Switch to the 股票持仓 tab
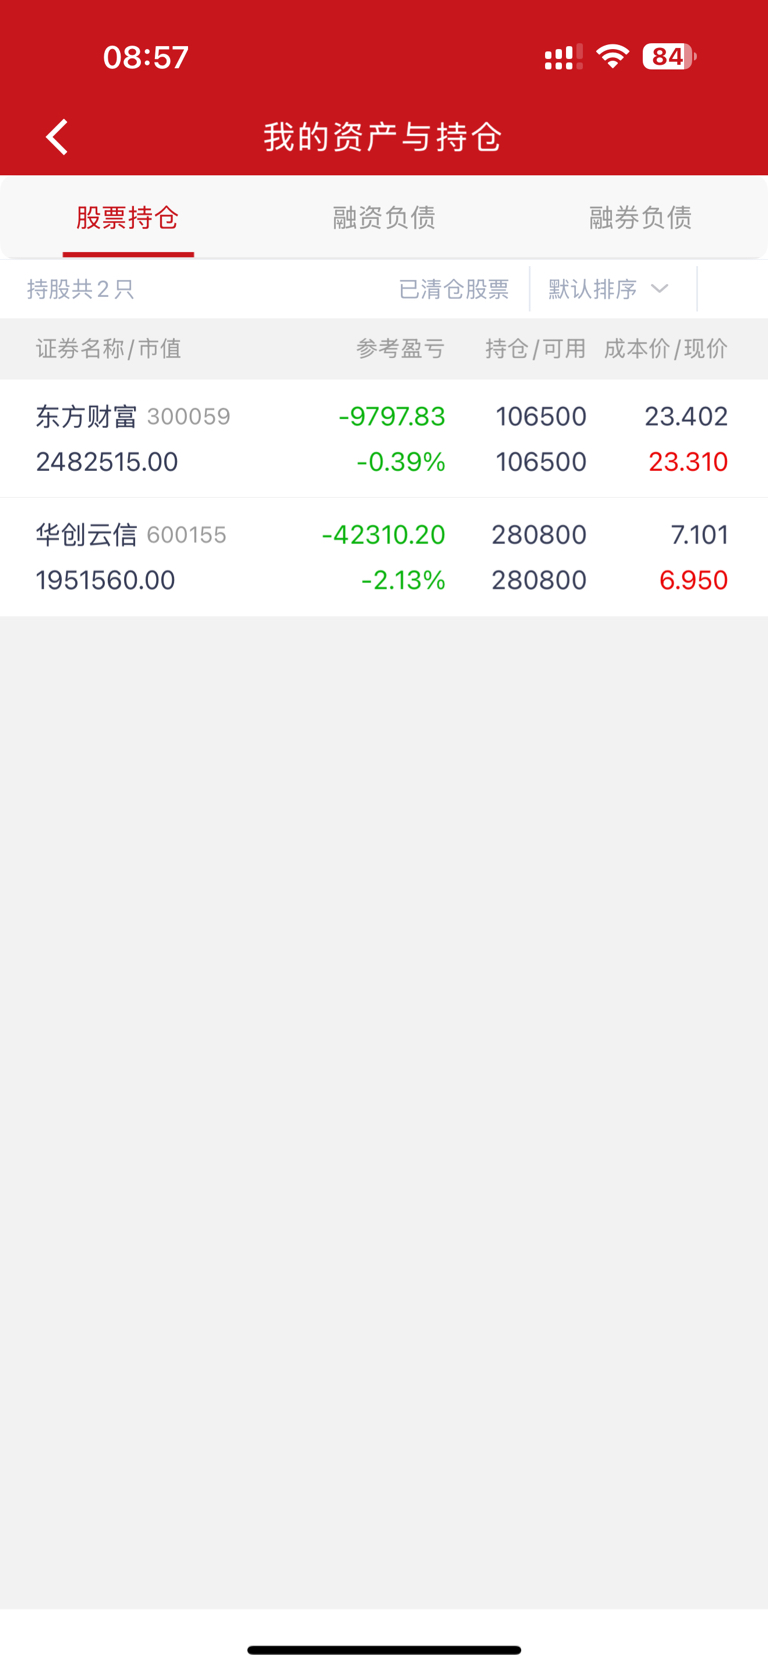 pyautogui.click(x=128, y=218)
